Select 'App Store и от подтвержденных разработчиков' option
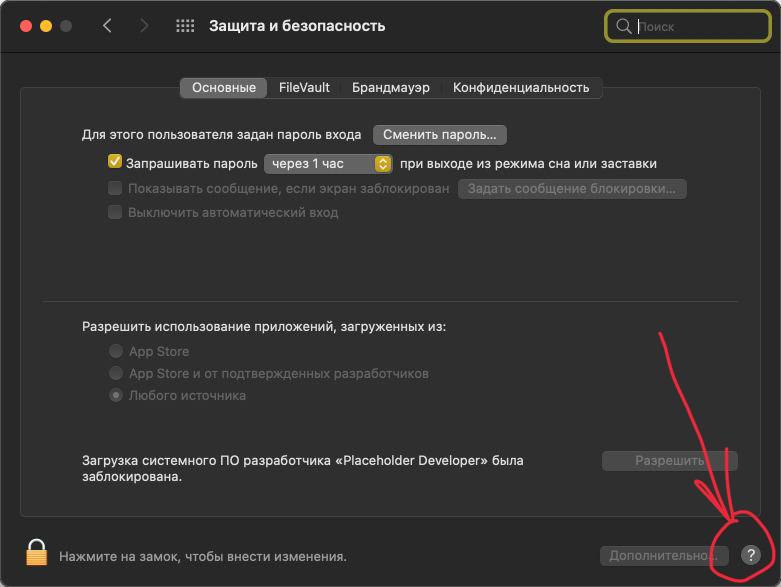Viewport: 781px width, 587px height. (x=116, y=373)
